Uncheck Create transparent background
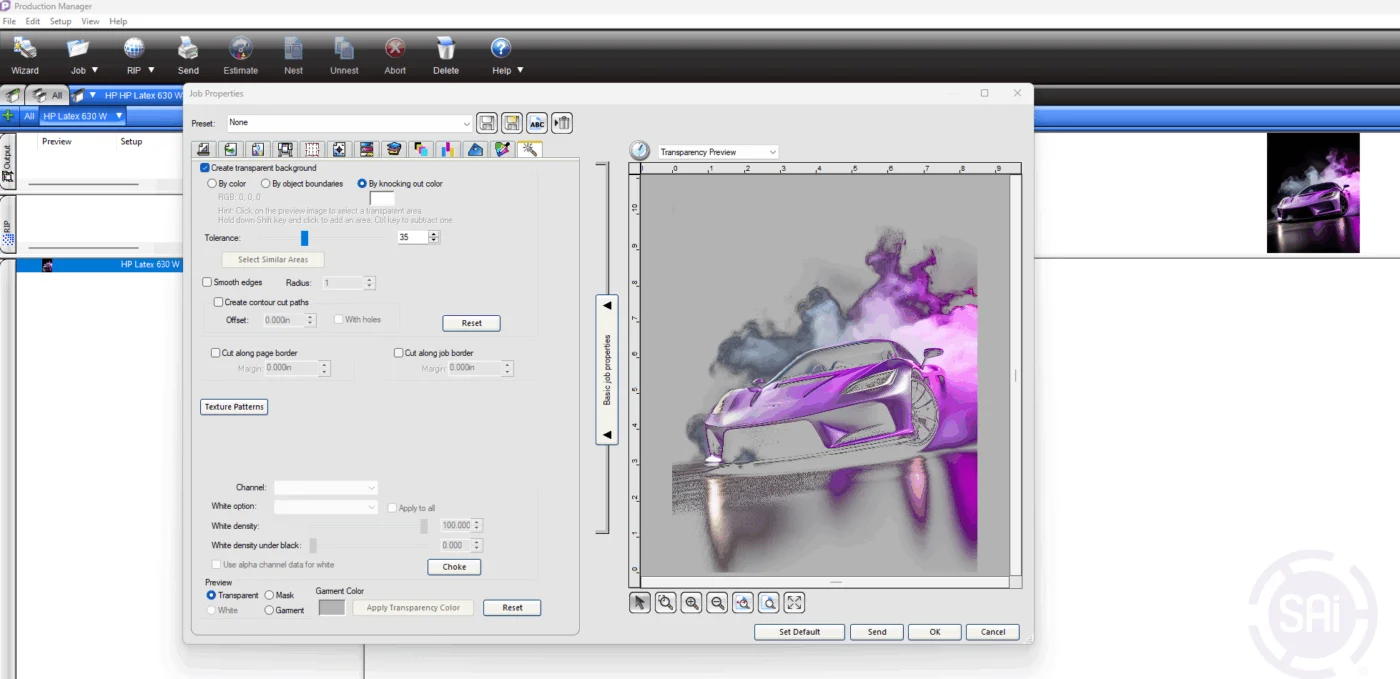 pos(205,168)
